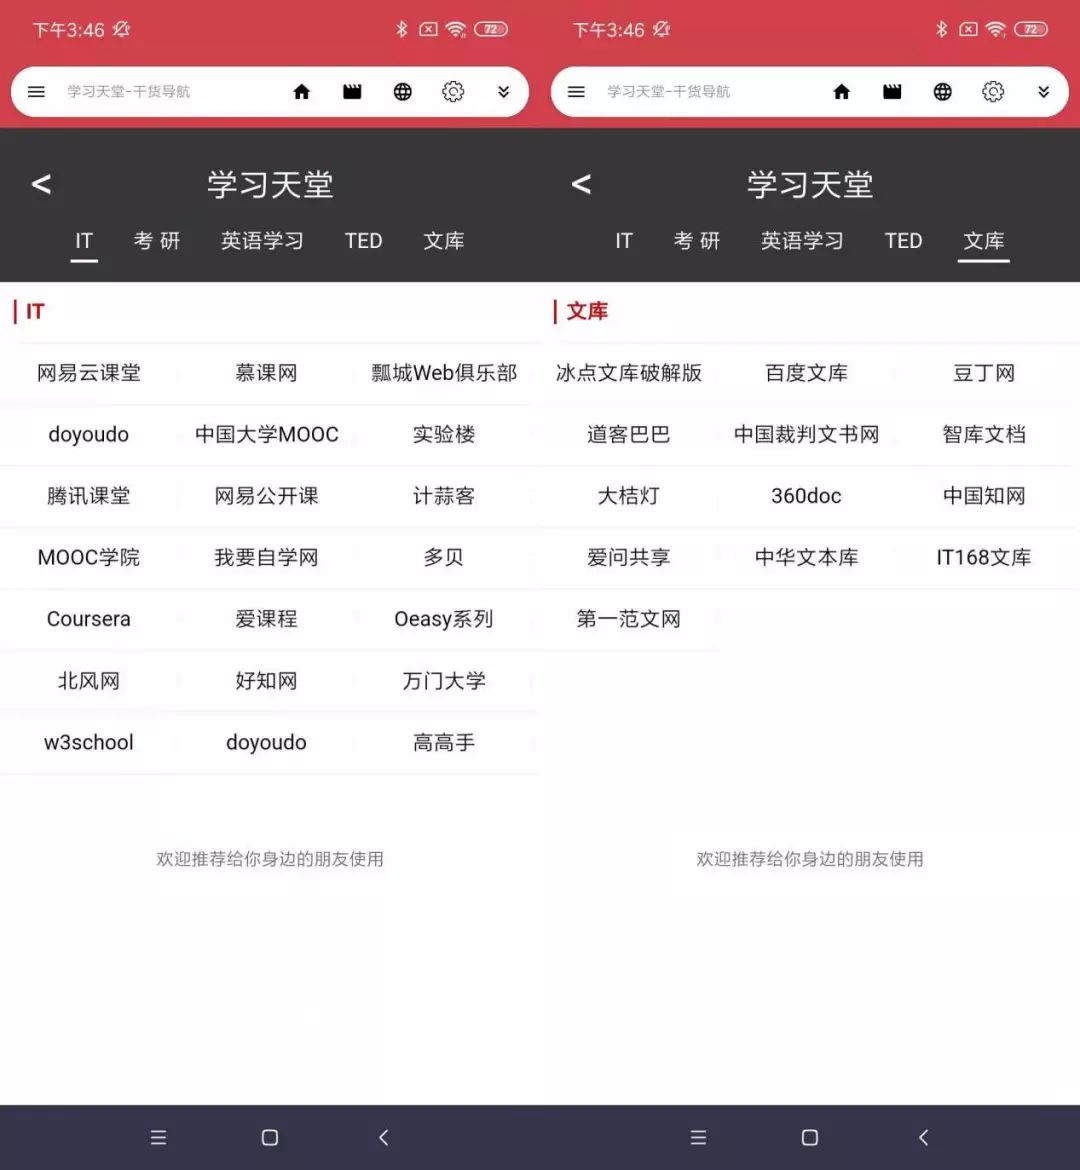Open 腾讯课堂 link
1080x1170 pixels.
[x=89, y=496]
